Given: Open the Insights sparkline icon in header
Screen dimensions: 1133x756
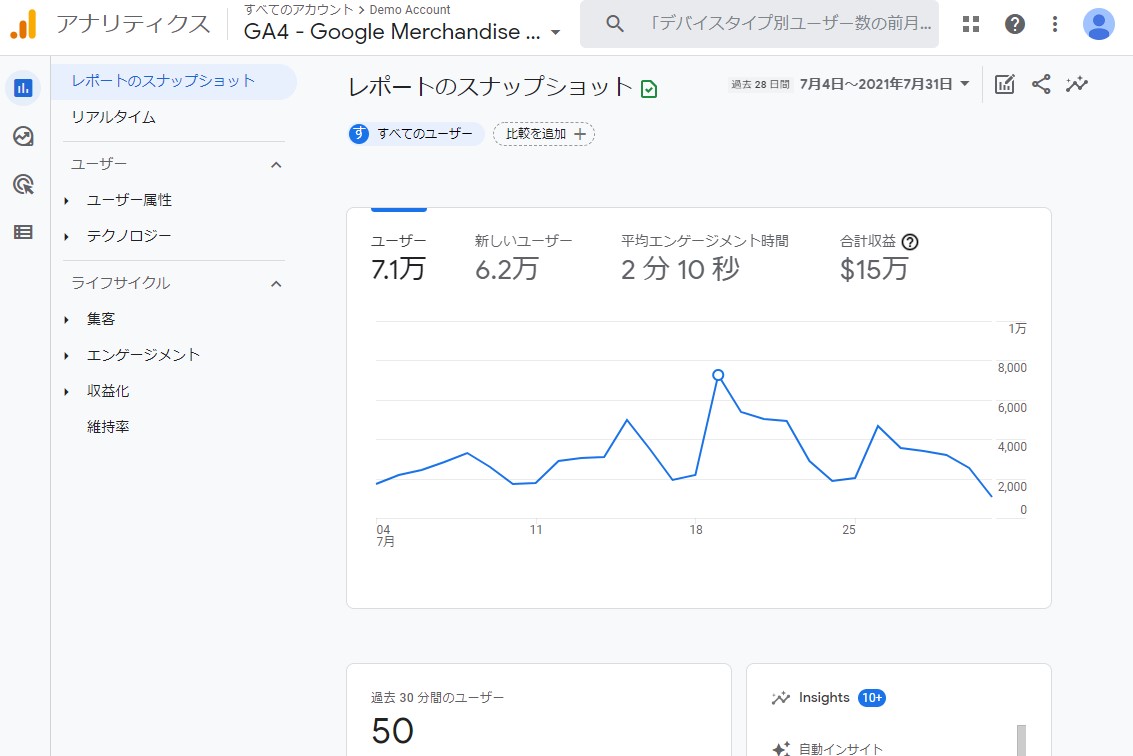Looking at the screenshot, I should pos(1077,84).
